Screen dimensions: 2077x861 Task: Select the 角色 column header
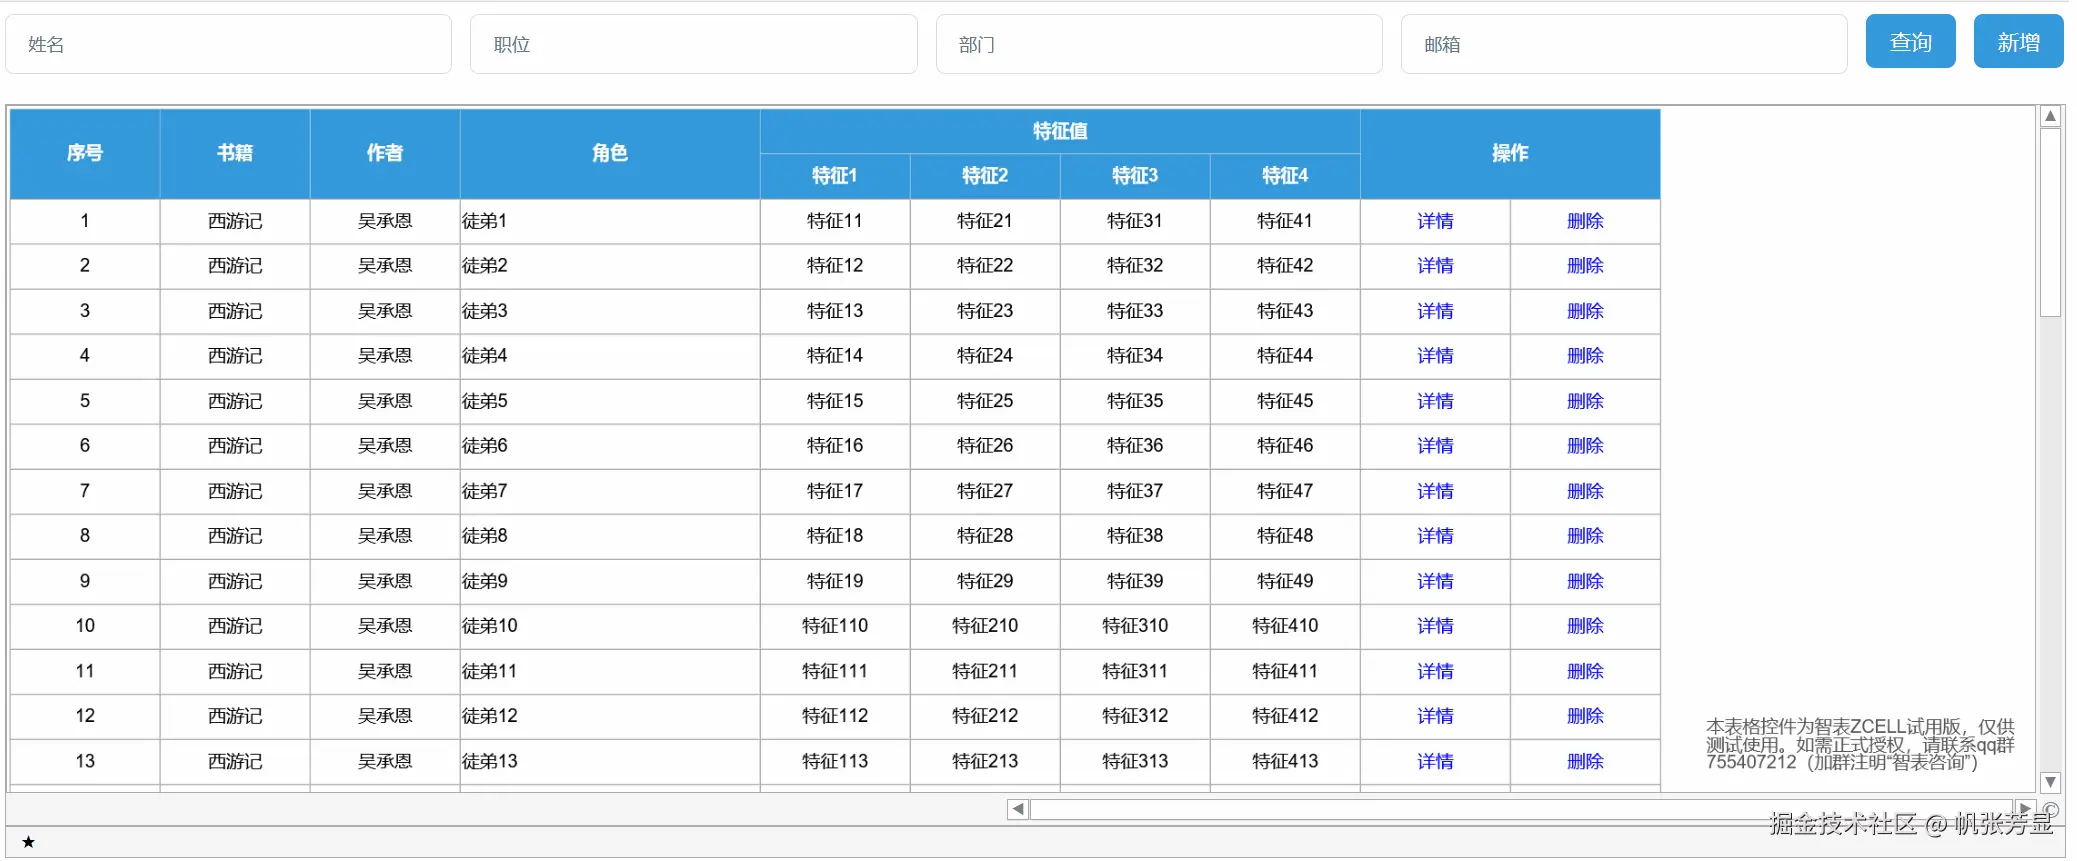(610, 153)
